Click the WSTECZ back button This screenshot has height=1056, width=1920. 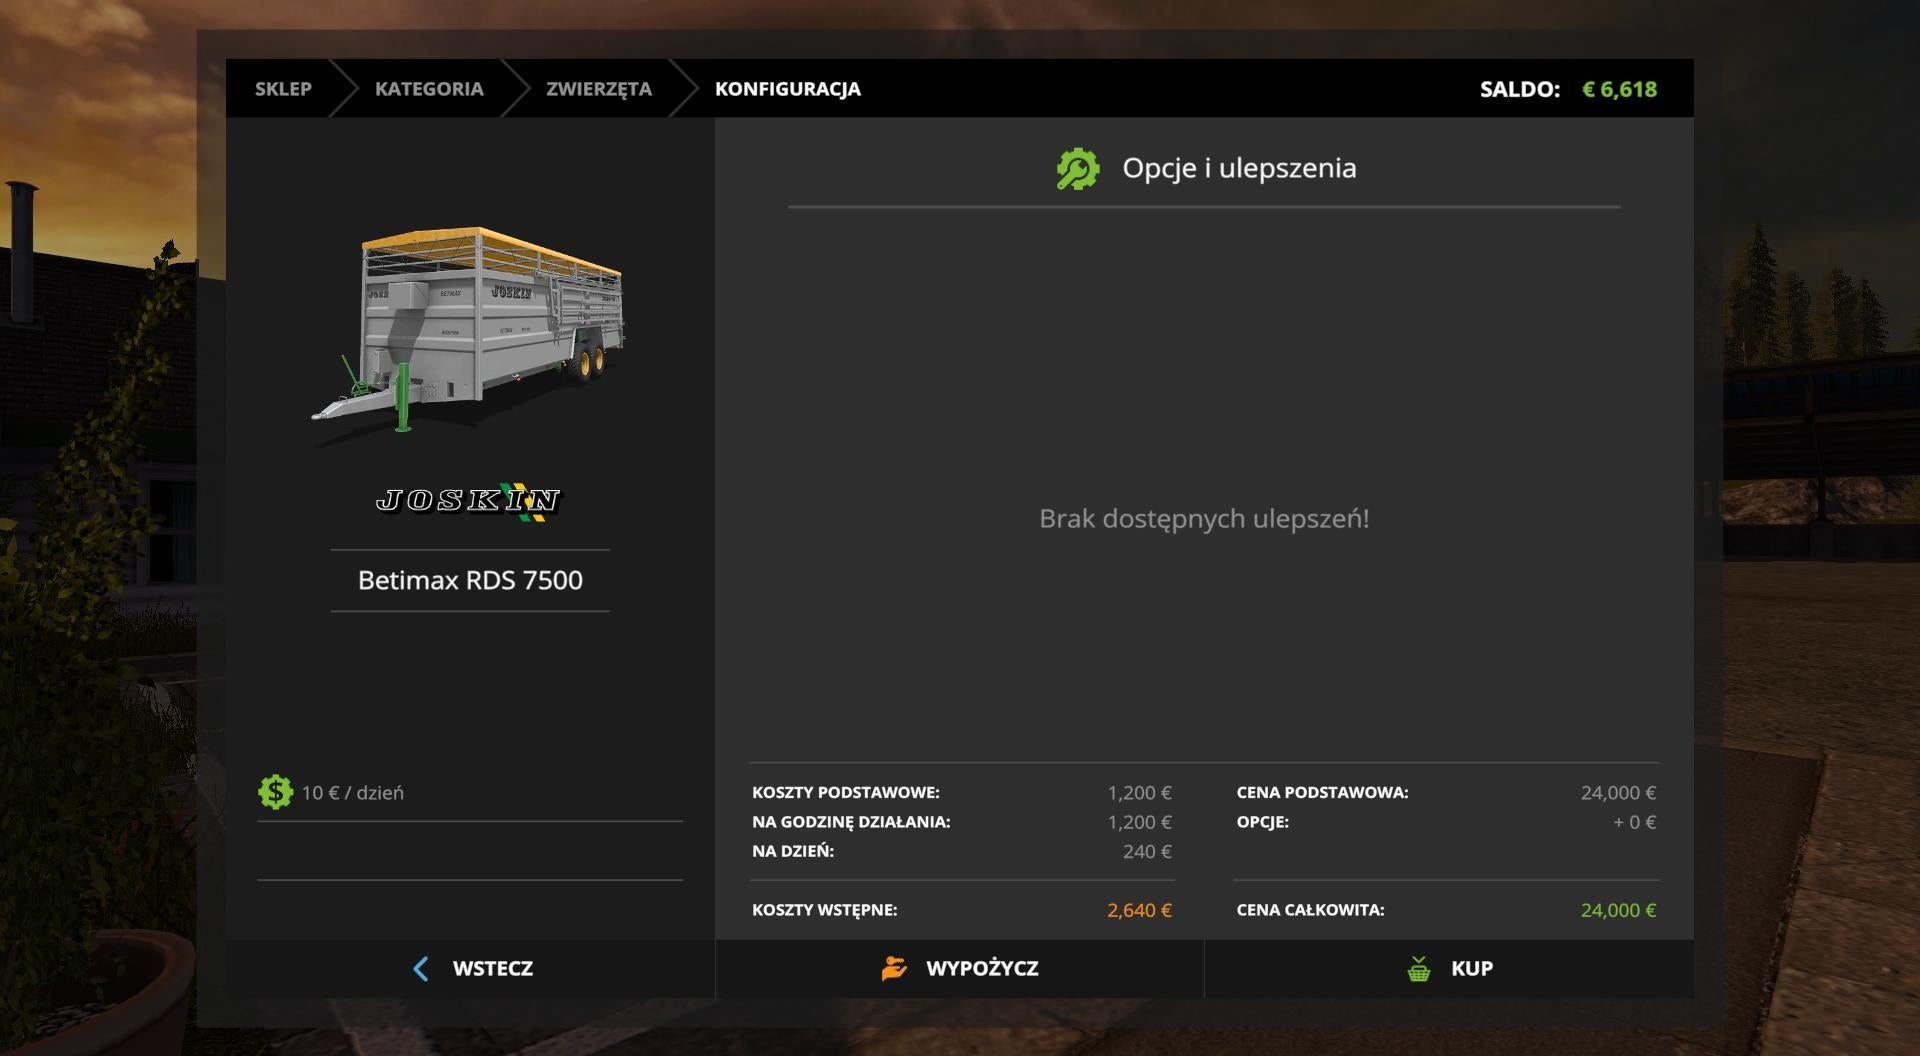tap(470, 968)
